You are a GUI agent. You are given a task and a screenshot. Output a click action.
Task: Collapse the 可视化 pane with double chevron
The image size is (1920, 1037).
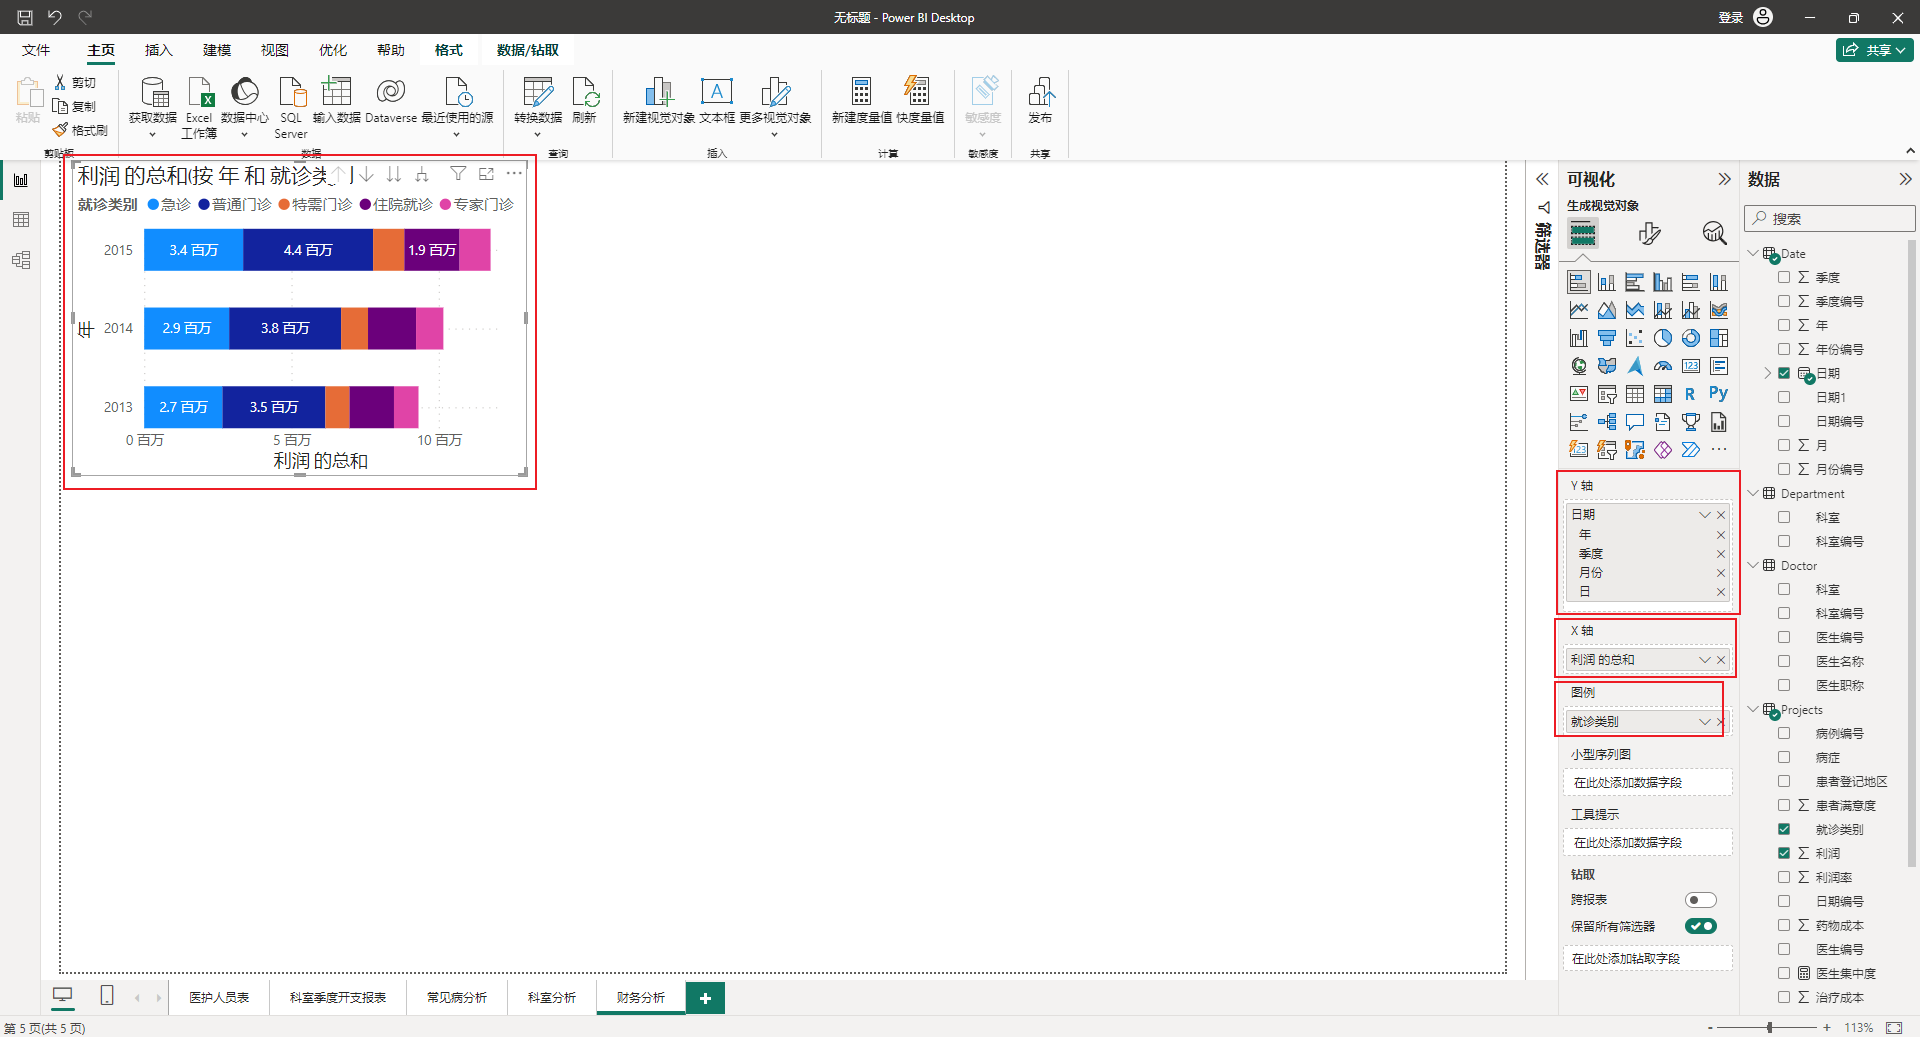[1724, 179]
